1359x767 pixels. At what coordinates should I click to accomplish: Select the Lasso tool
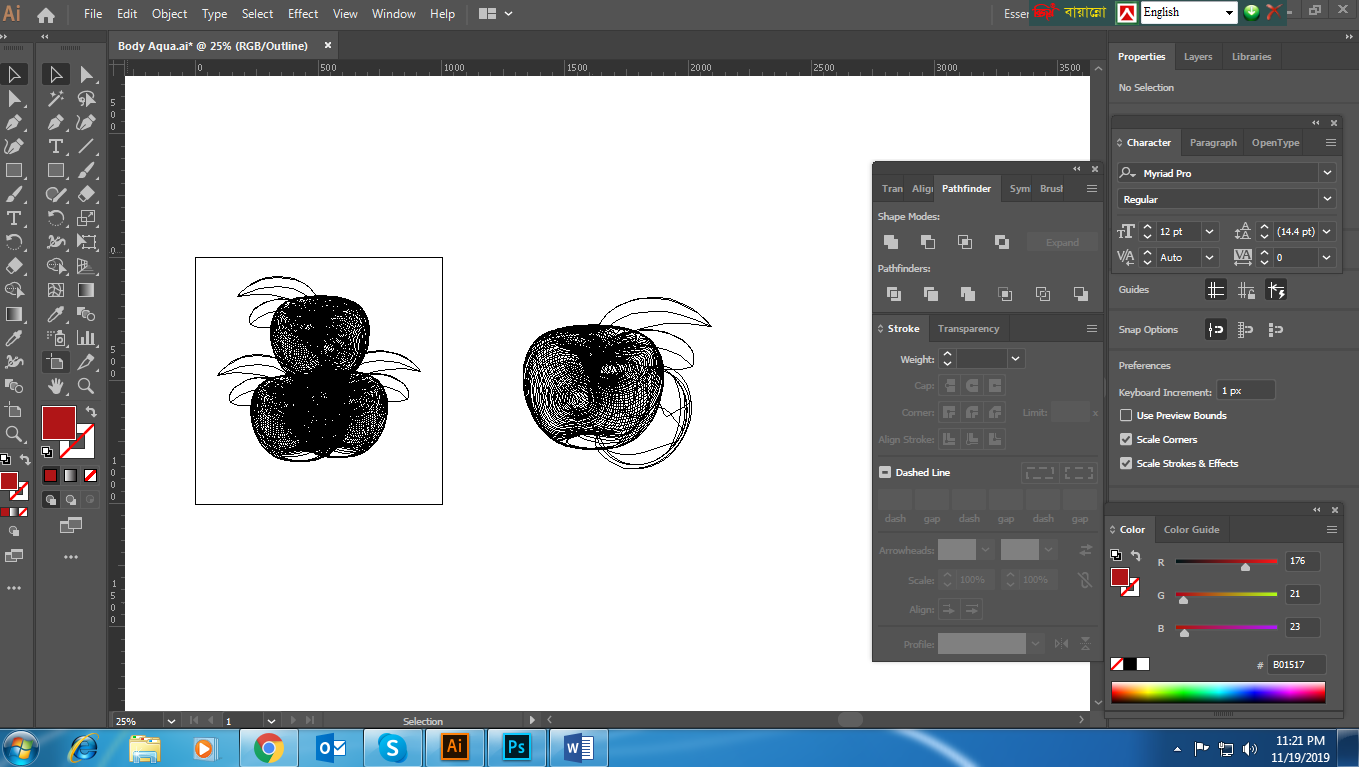[x=87, y=98]
